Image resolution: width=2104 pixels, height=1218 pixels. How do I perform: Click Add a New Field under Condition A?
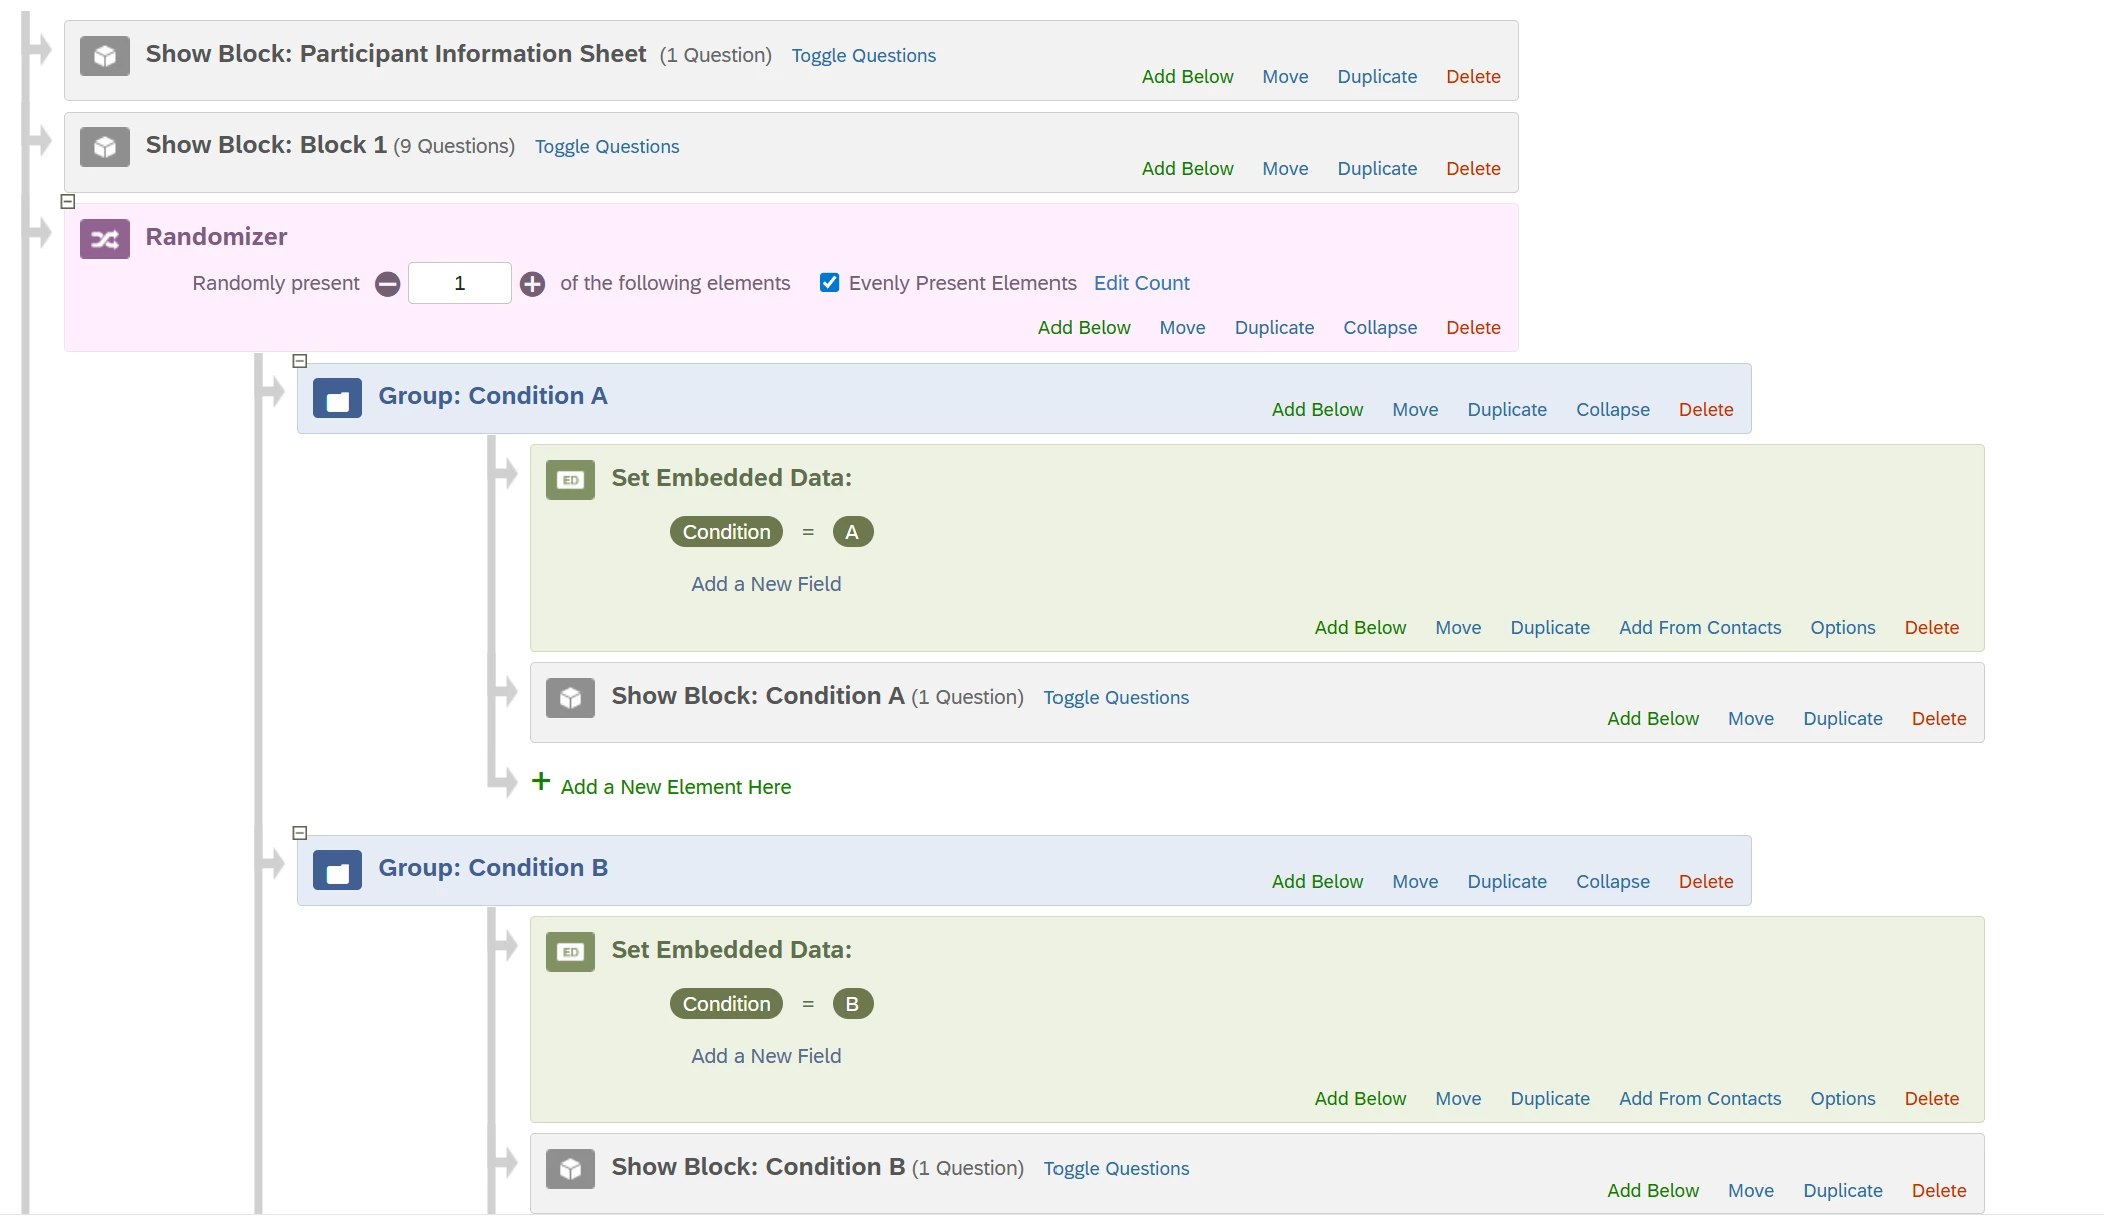pyautogui.click(x=766, y=584)
